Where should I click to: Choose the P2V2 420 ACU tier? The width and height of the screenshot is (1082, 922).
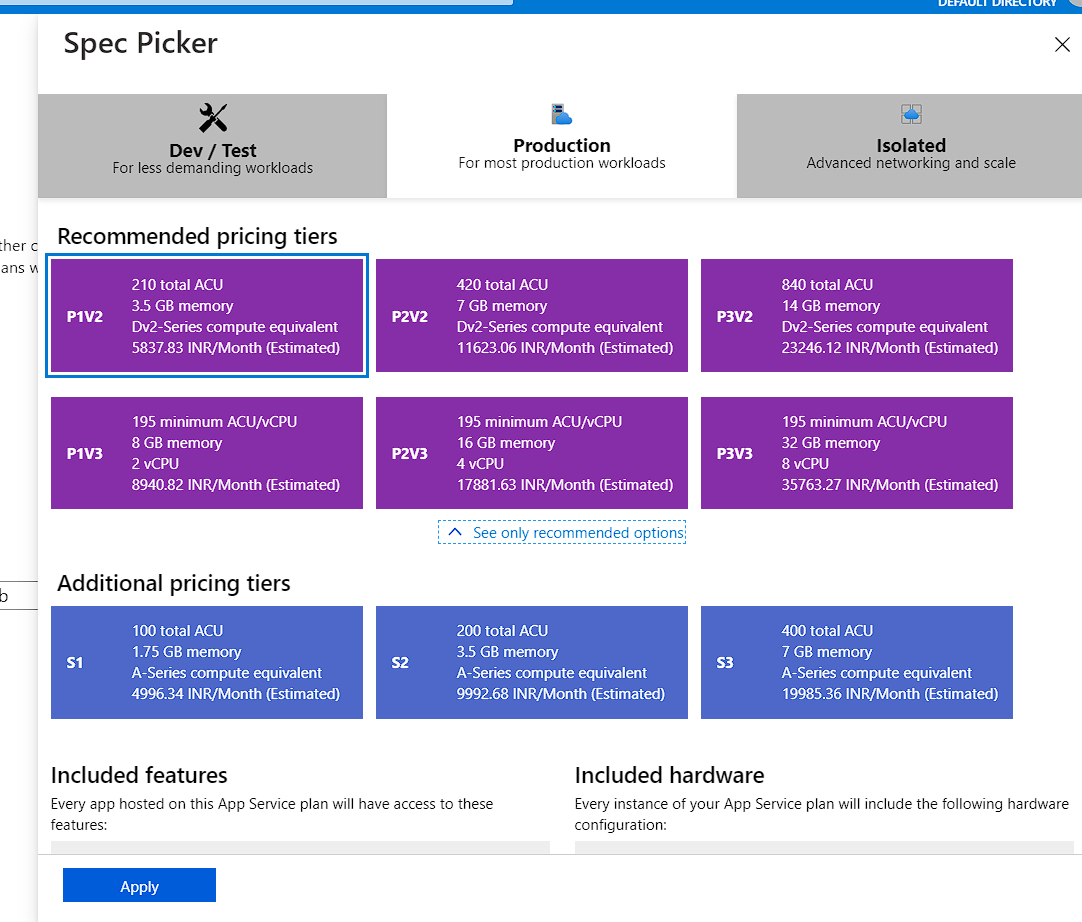[x=532, y=315]
